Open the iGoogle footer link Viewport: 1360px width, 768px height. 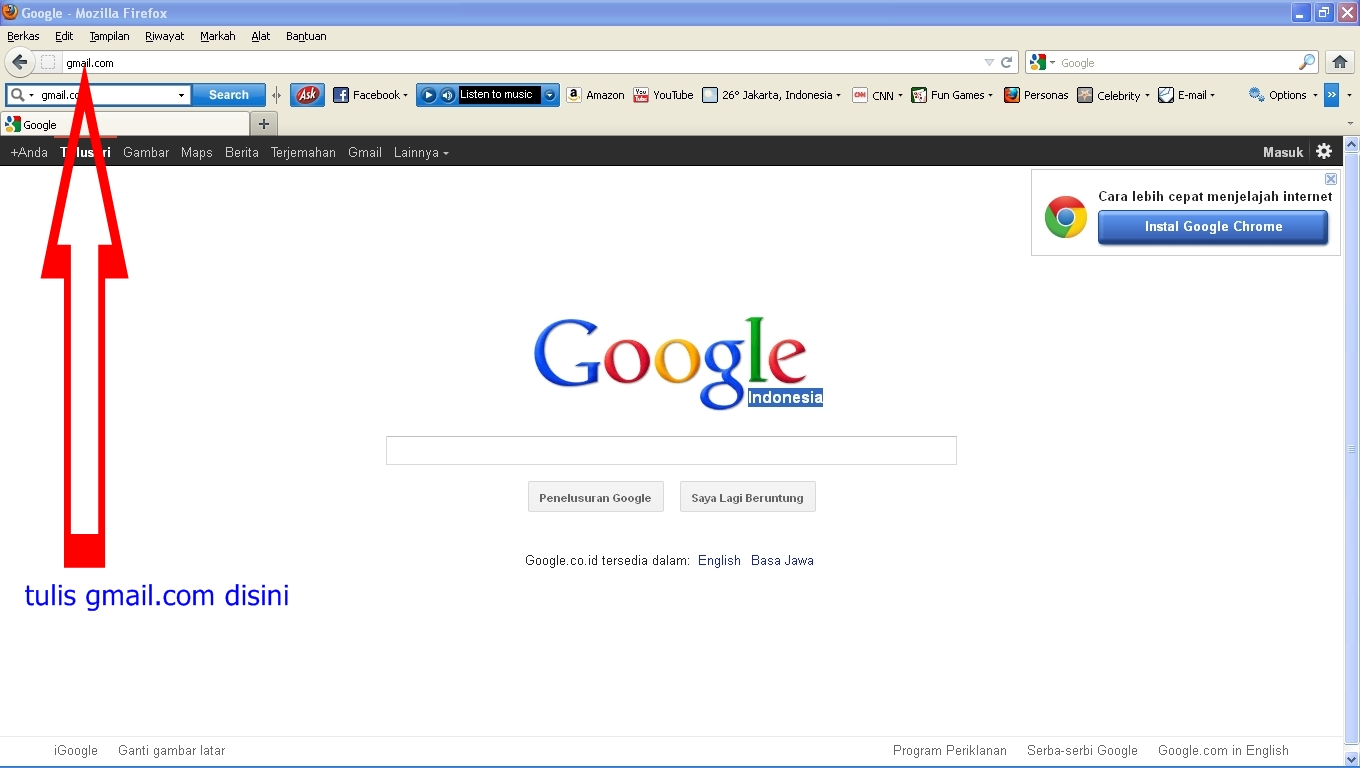click(x=76, y=750)
